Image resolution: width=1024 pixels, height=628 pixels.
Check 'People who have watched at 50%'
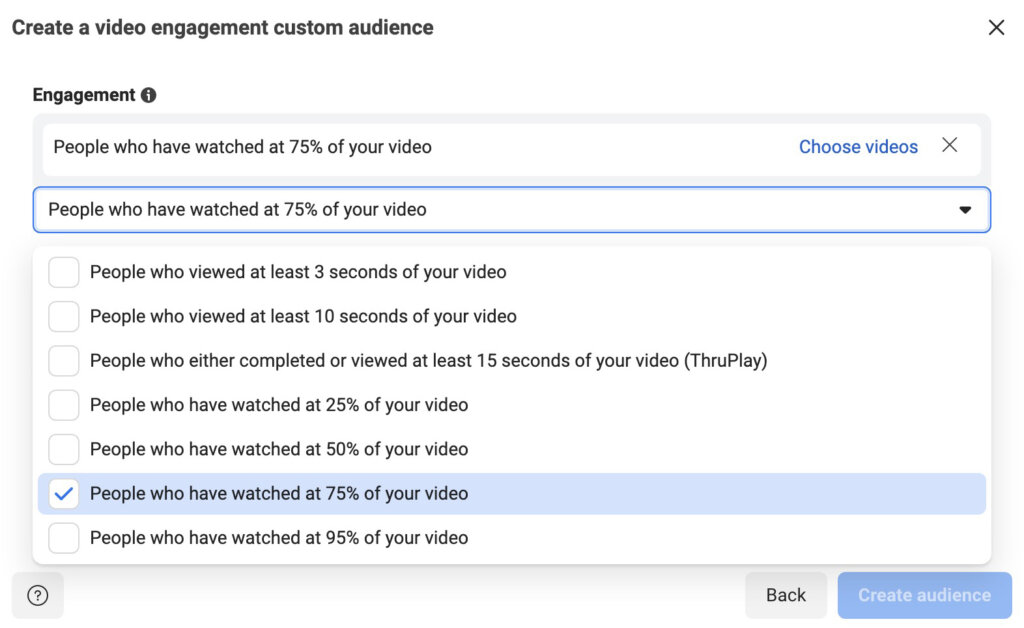click(63, 449)
